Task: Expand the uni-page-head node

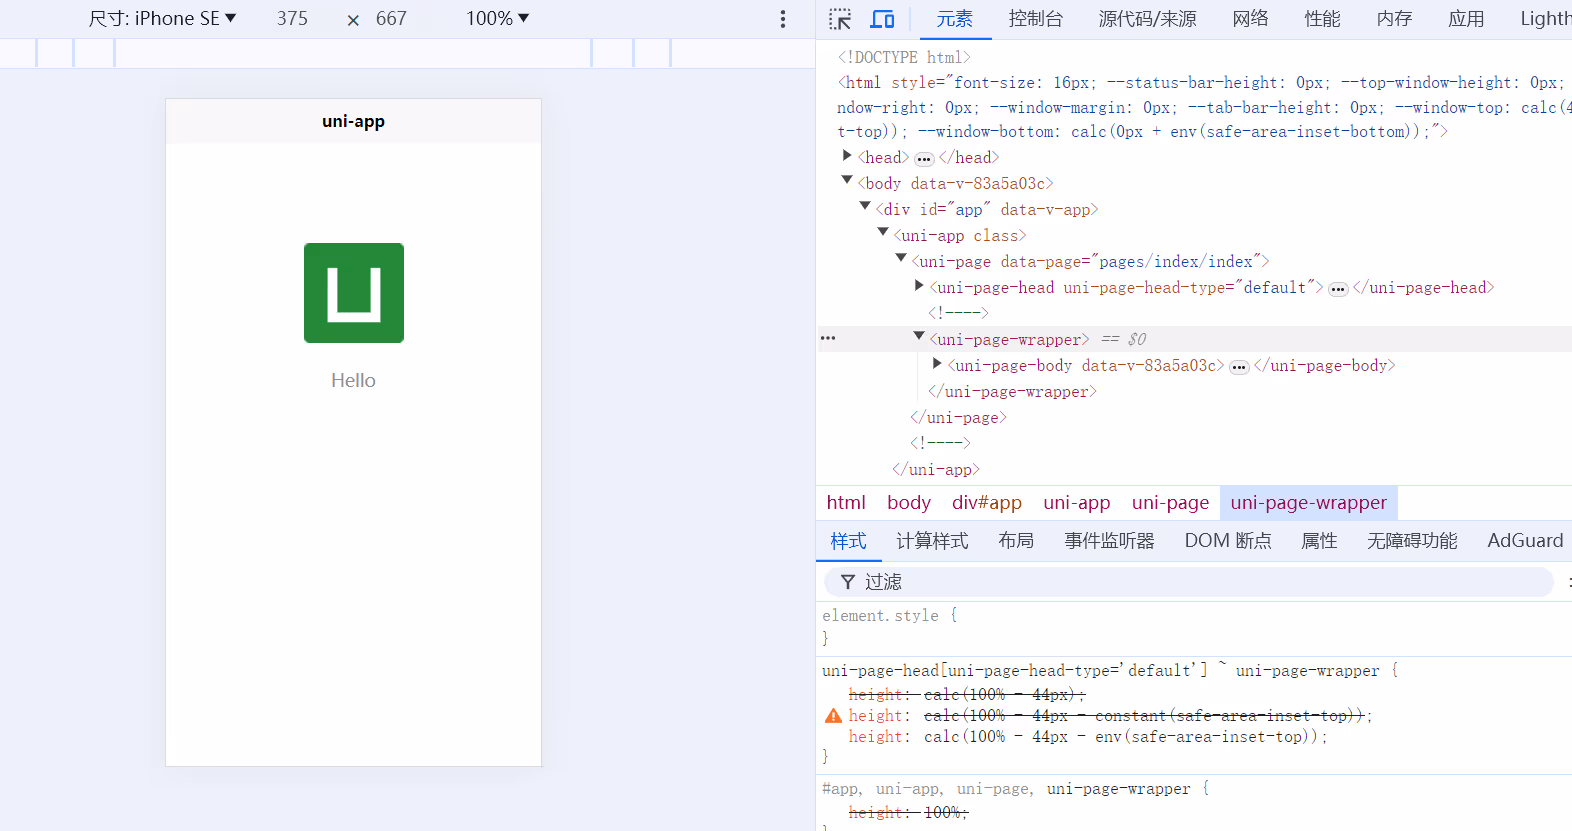Action: click(919, 285)
